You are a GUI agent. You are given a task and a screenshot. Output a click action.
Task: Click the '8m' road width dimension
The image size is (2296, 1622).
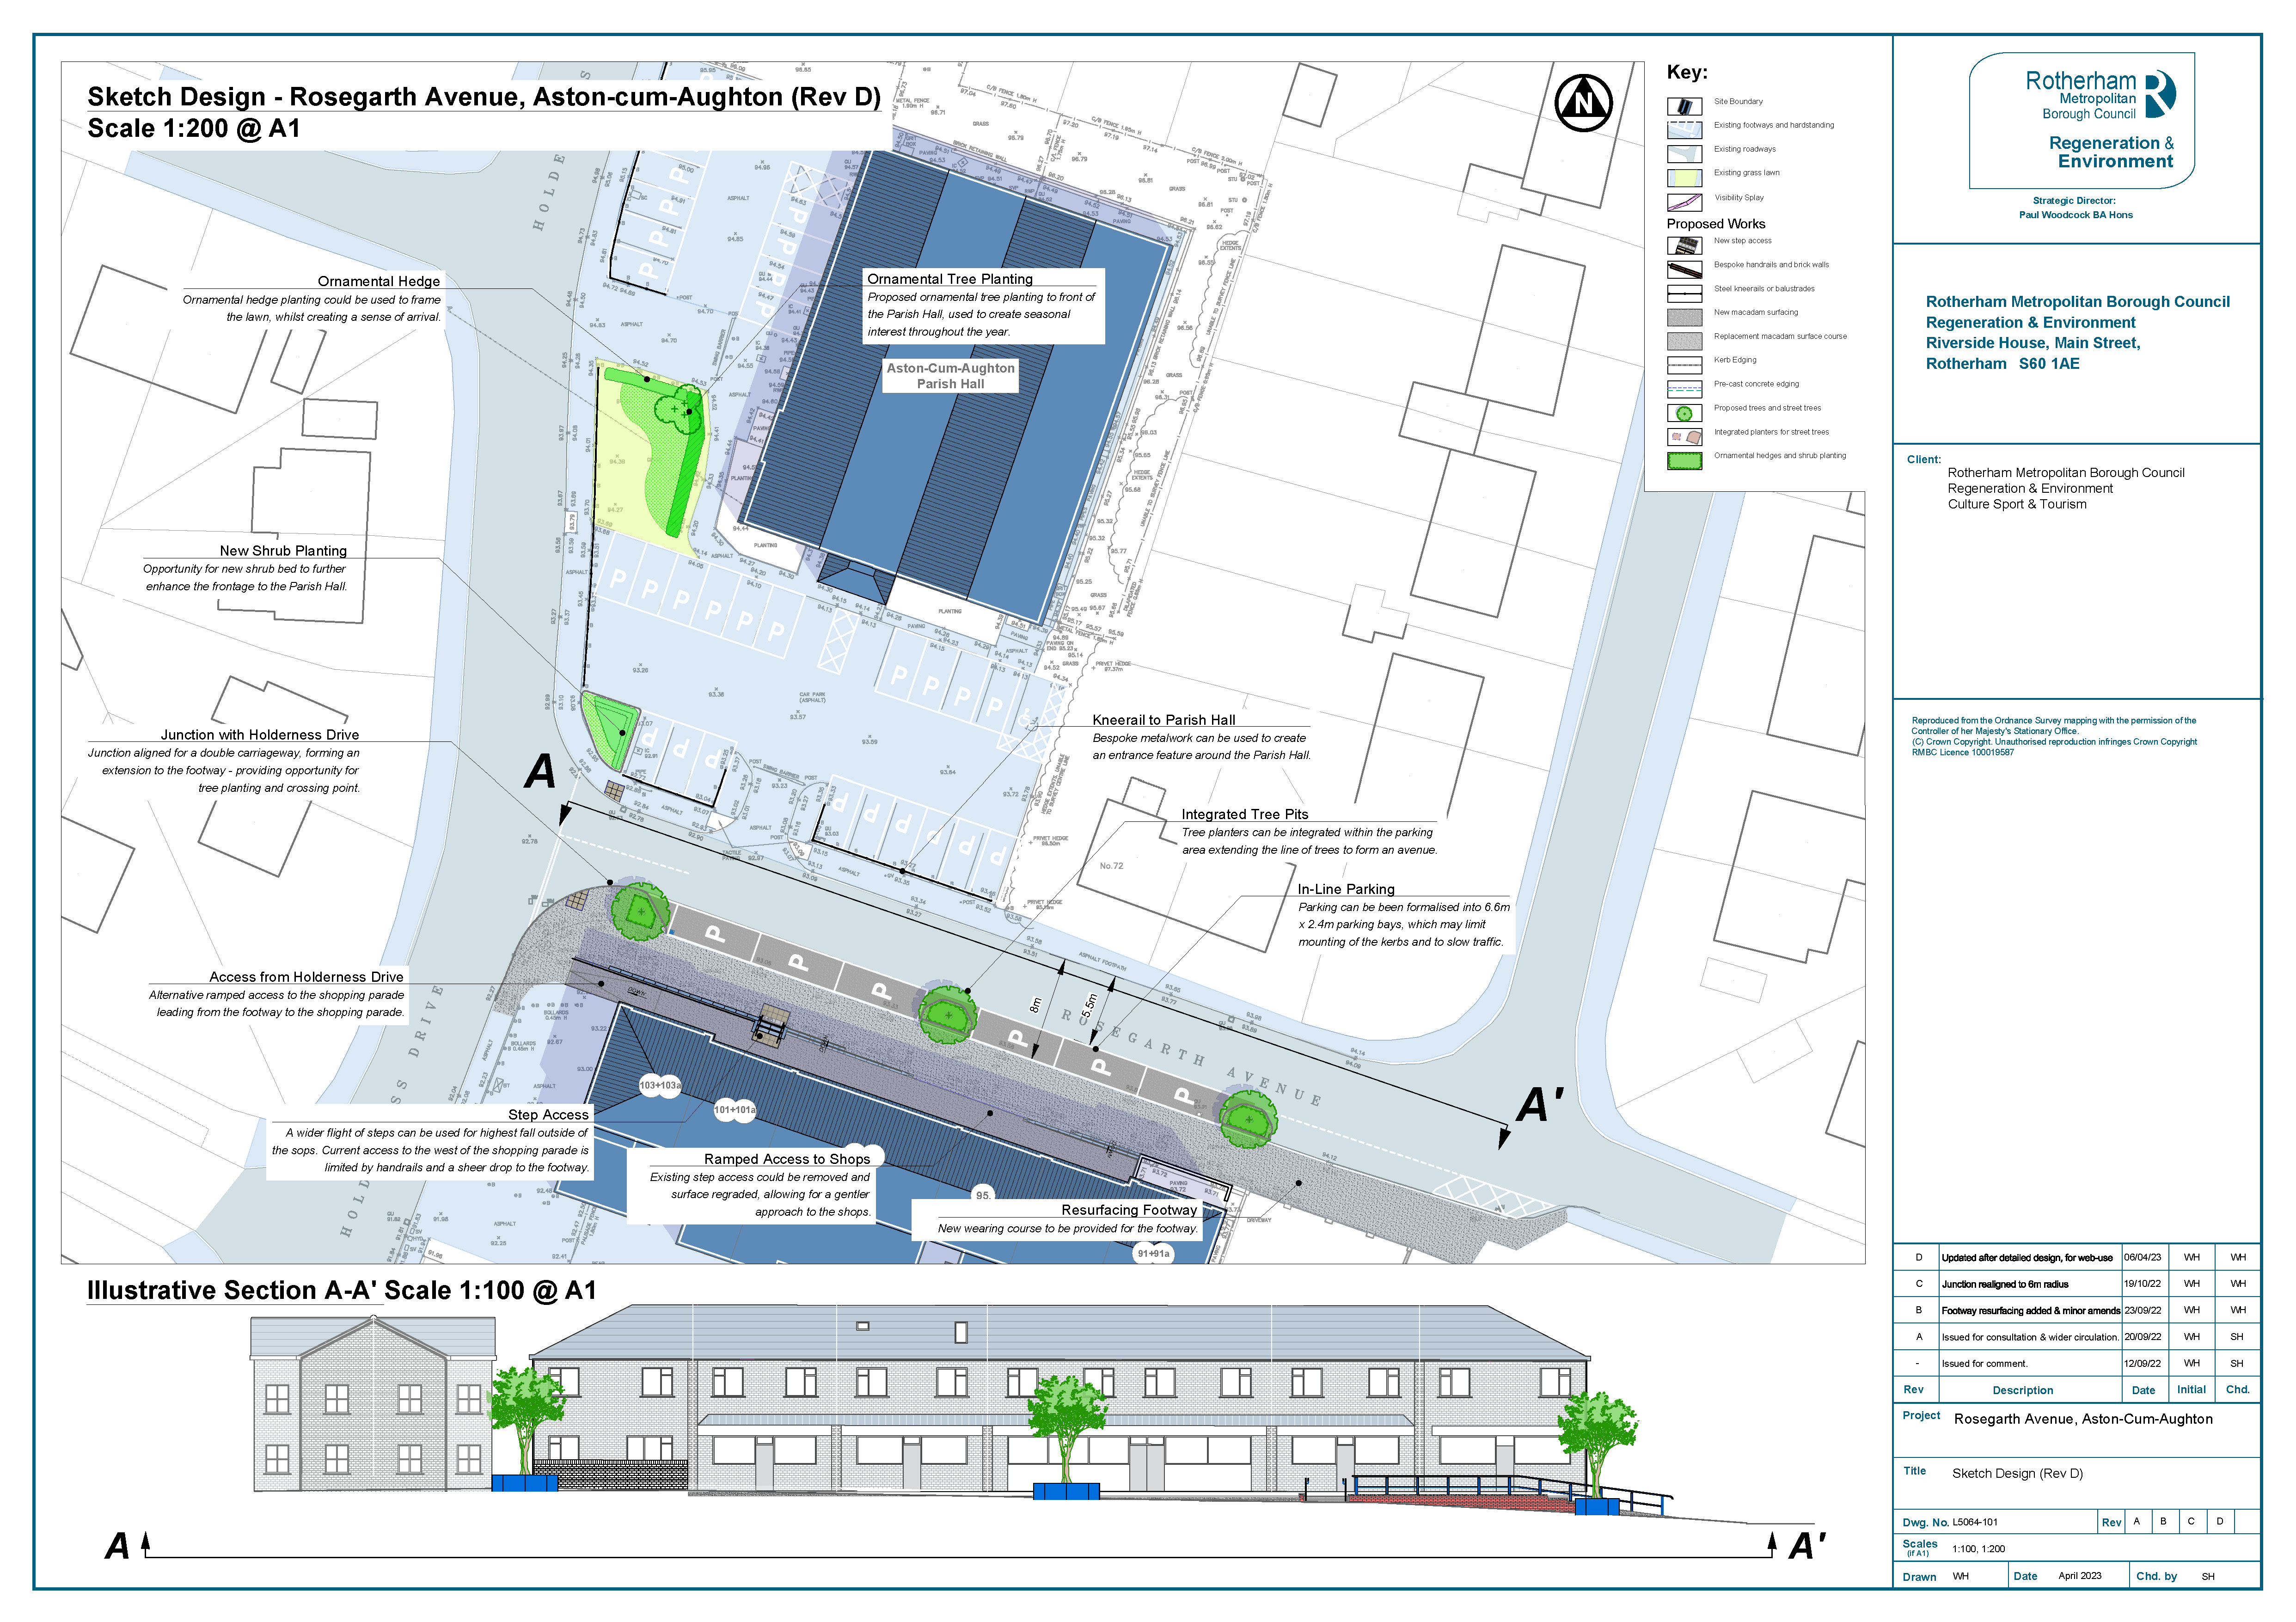(x=1036, y=1004)
